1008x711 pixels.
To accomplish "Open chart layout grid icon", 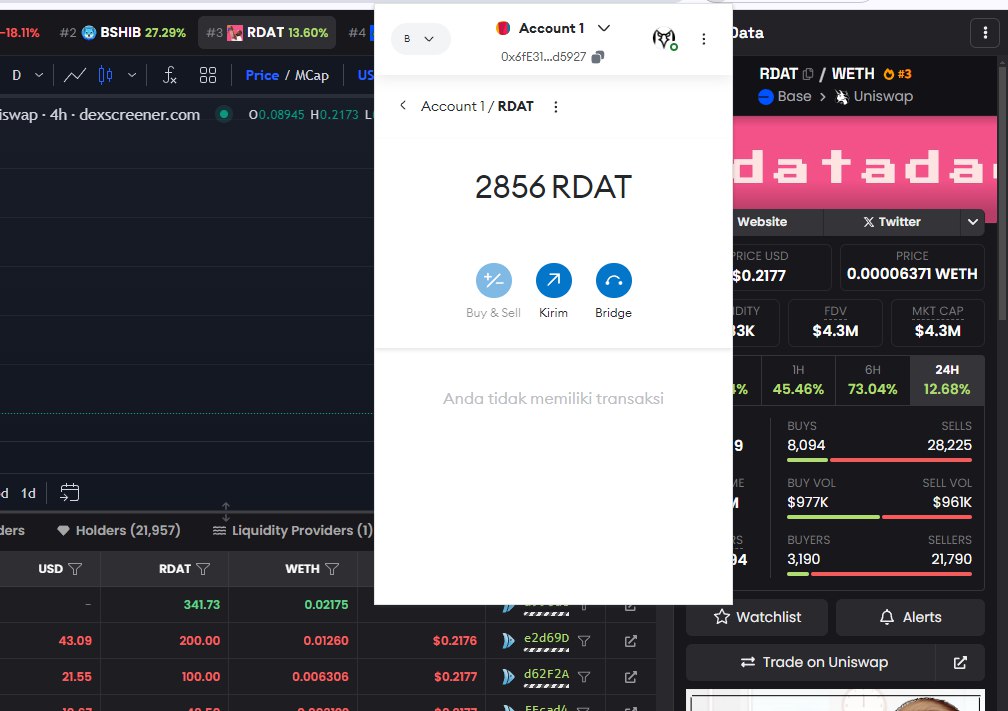I will 208,75.
